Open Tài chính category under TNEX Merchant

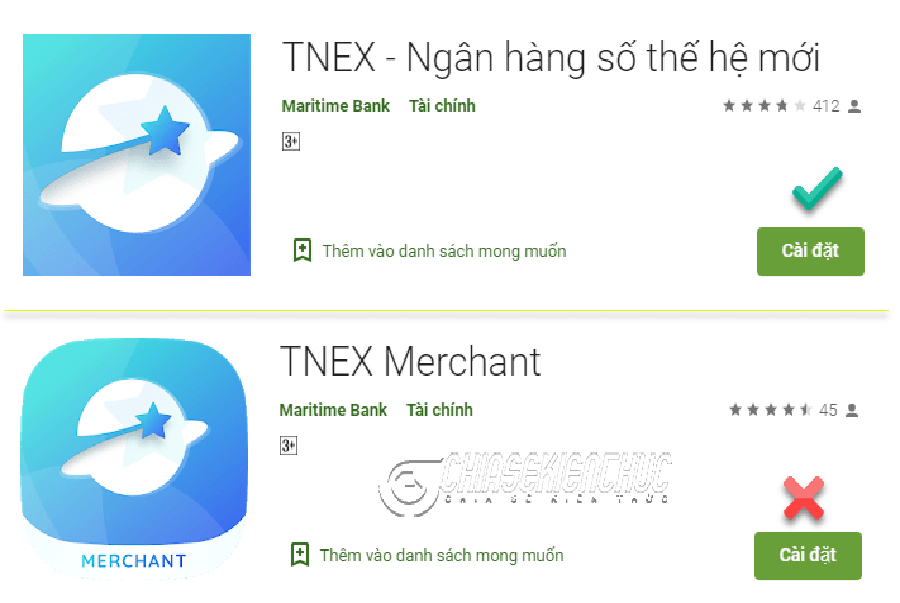pyautogui.click(x=440, y=410)
